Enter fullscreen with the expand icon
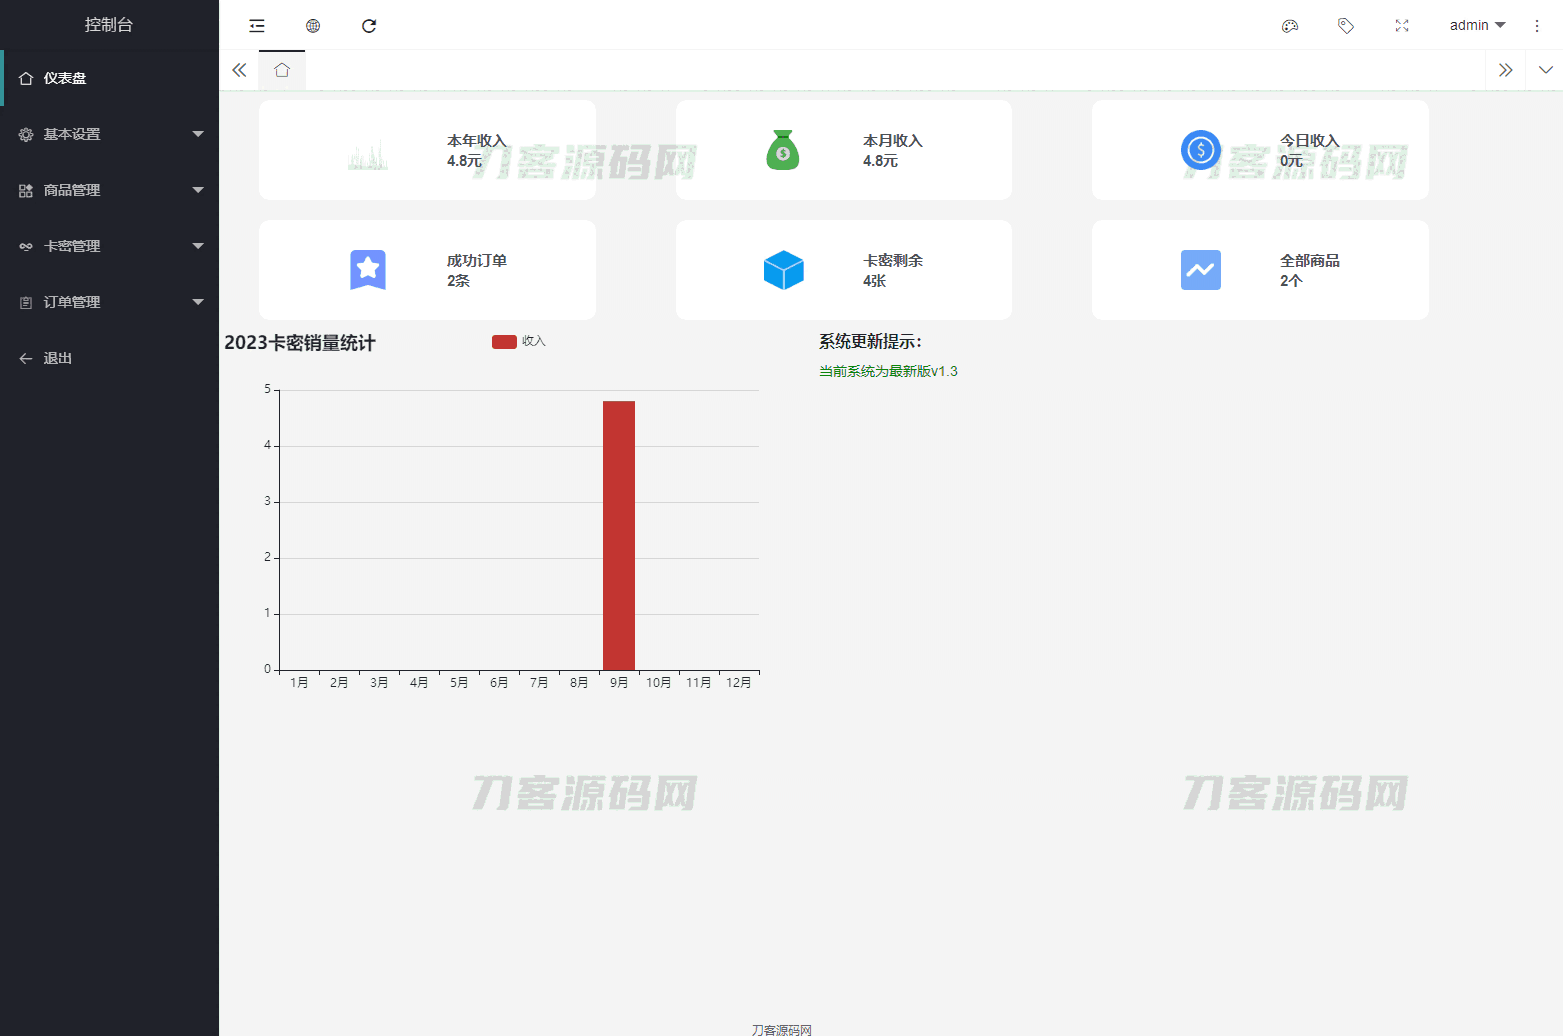Viewport: 1563px width, 1036px height. pyautogui.click(x=1402, y=26)
